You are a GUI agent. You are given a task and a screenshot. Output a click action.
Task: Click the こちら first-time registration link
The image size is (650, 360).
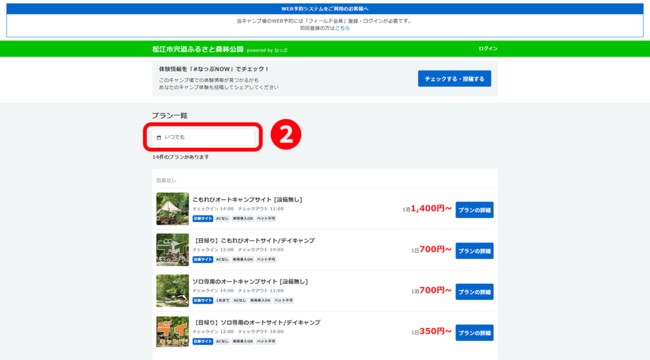[342, 28]
